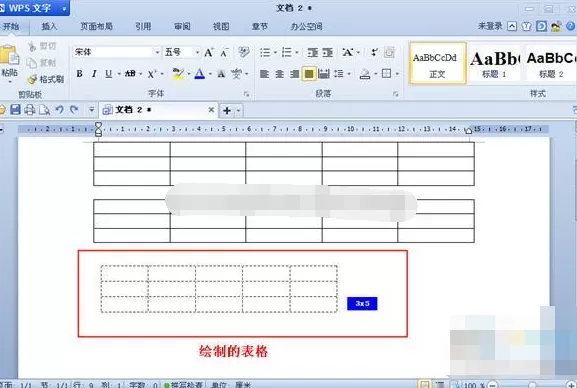
Task: Click the line spacing icon
Action: [339, 74]
